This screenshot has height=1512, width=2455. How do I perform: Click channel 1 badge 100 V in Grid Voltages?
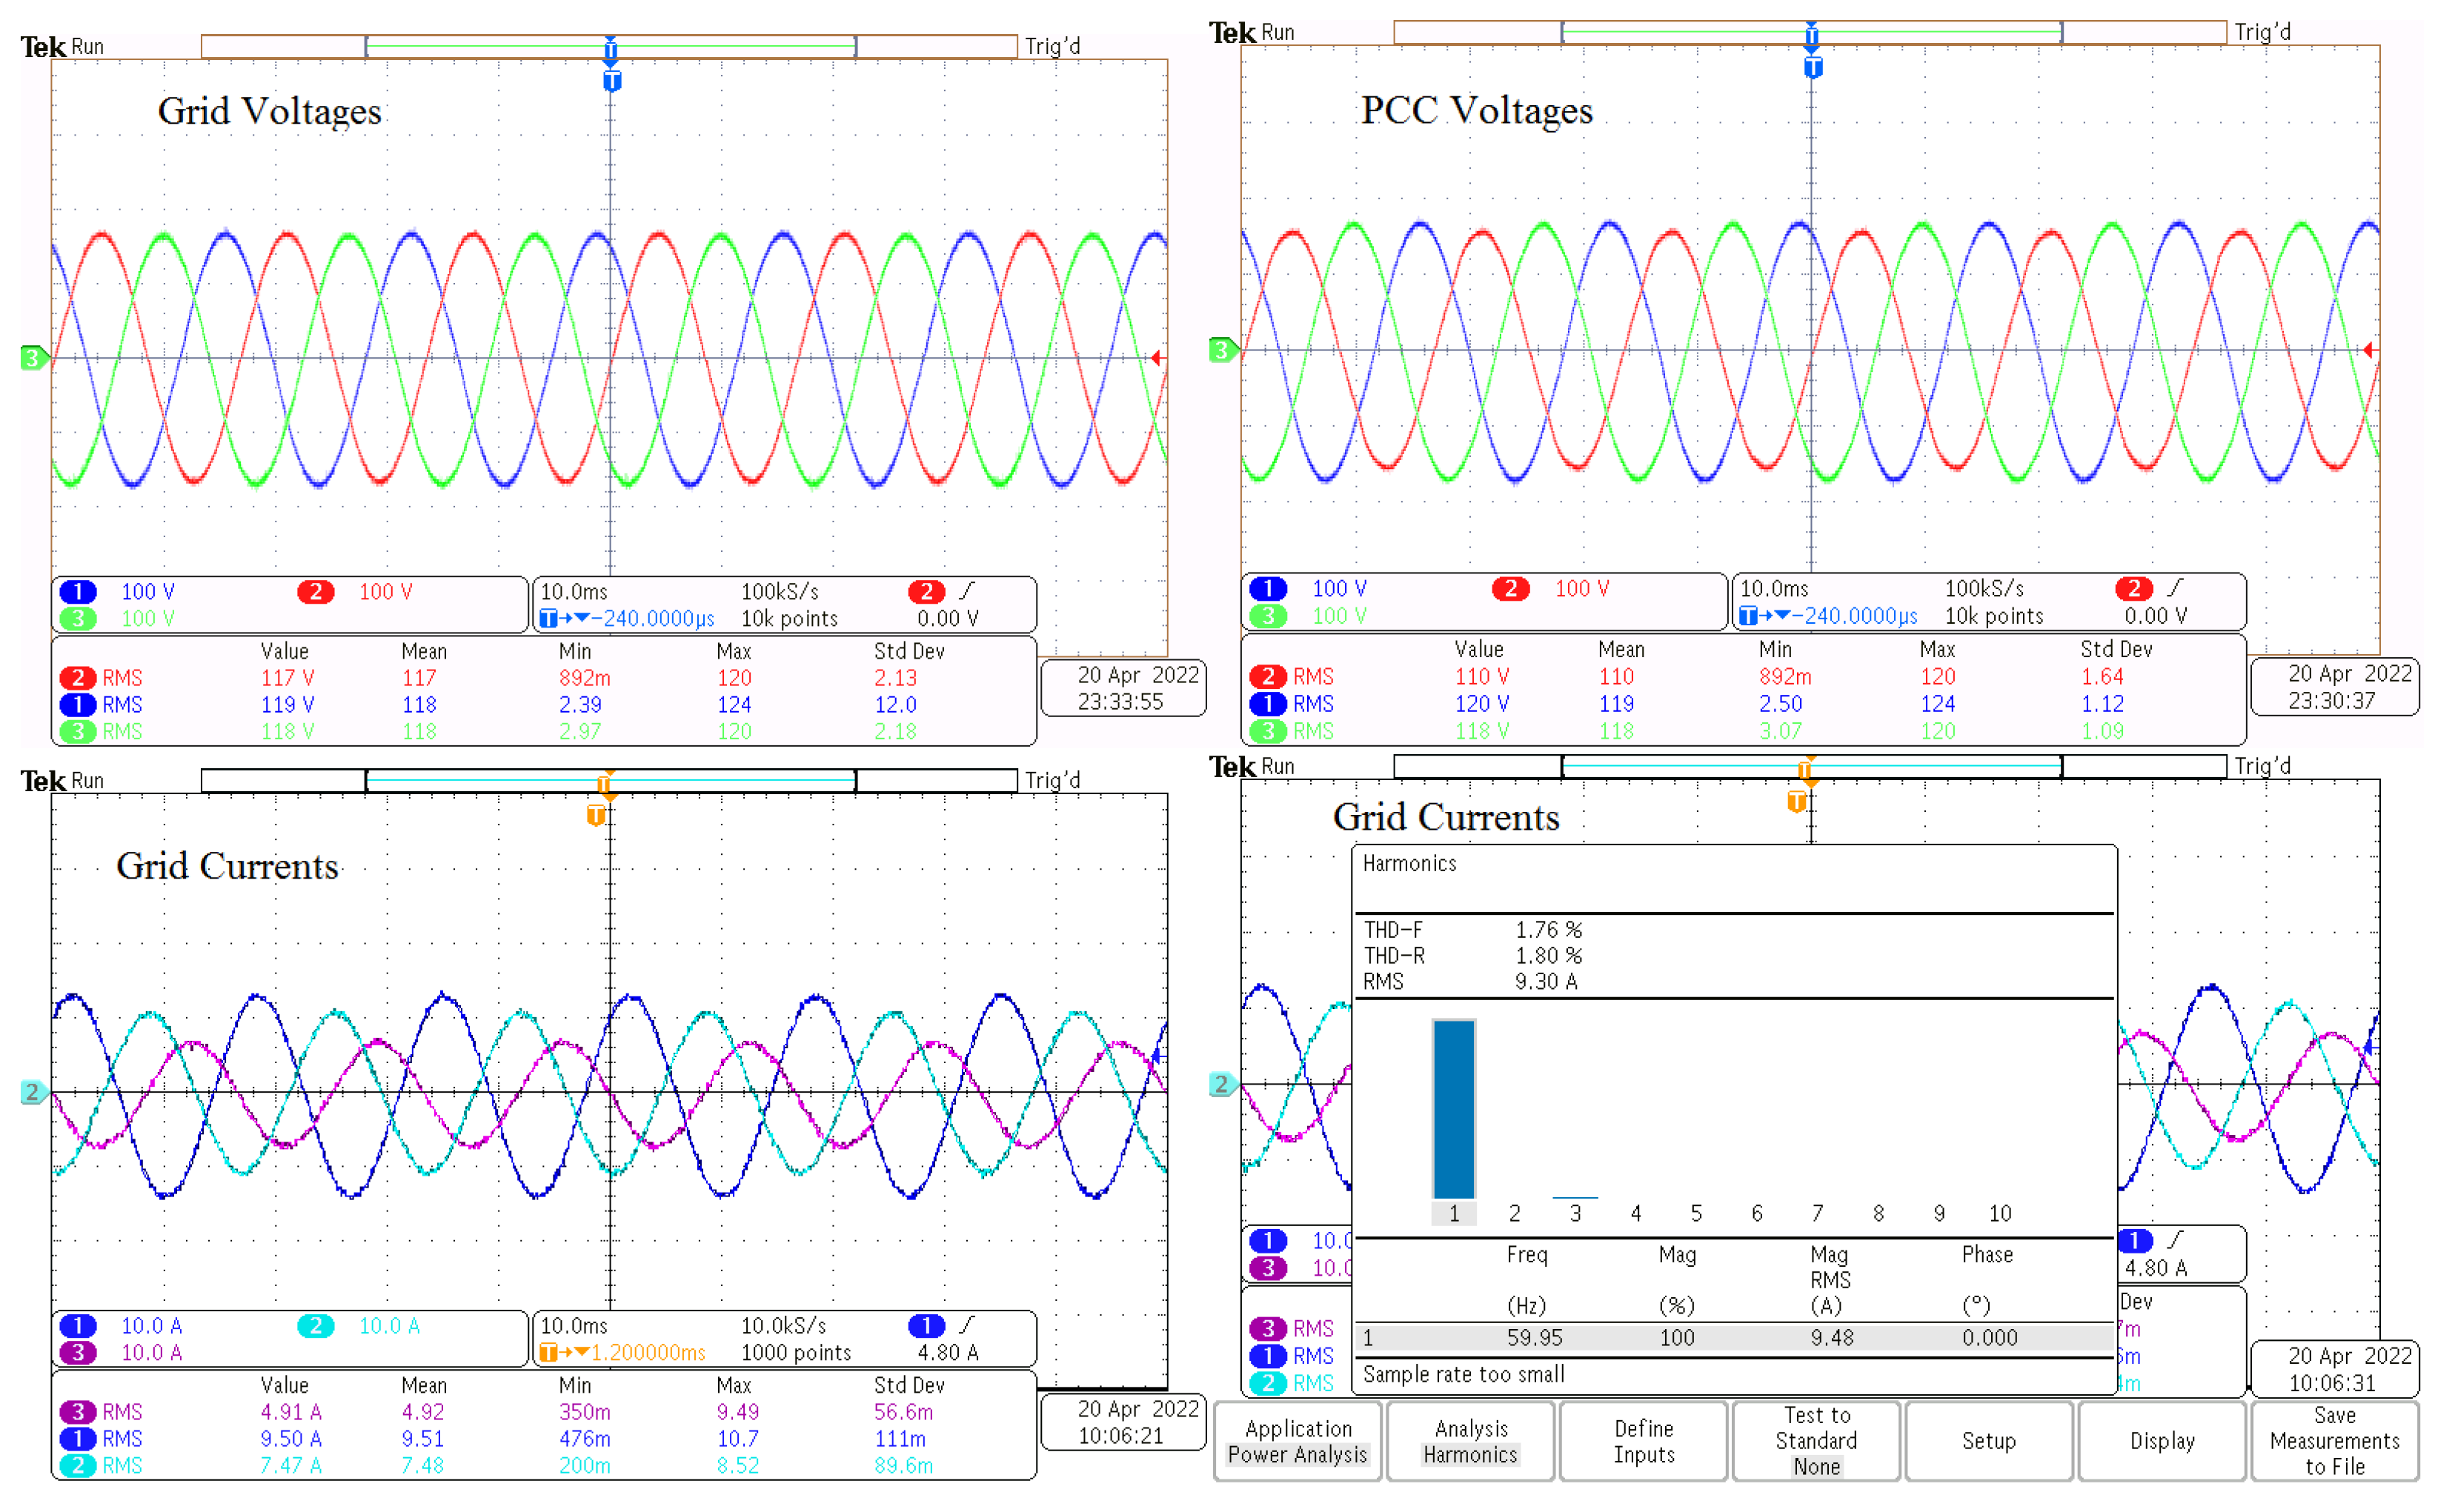pos(78,591)
